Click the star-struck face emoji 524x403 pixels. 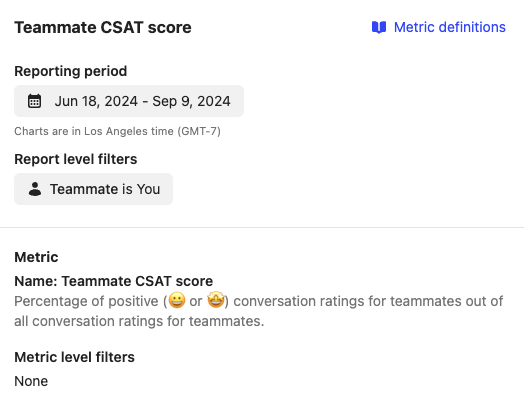click(216, 300)
